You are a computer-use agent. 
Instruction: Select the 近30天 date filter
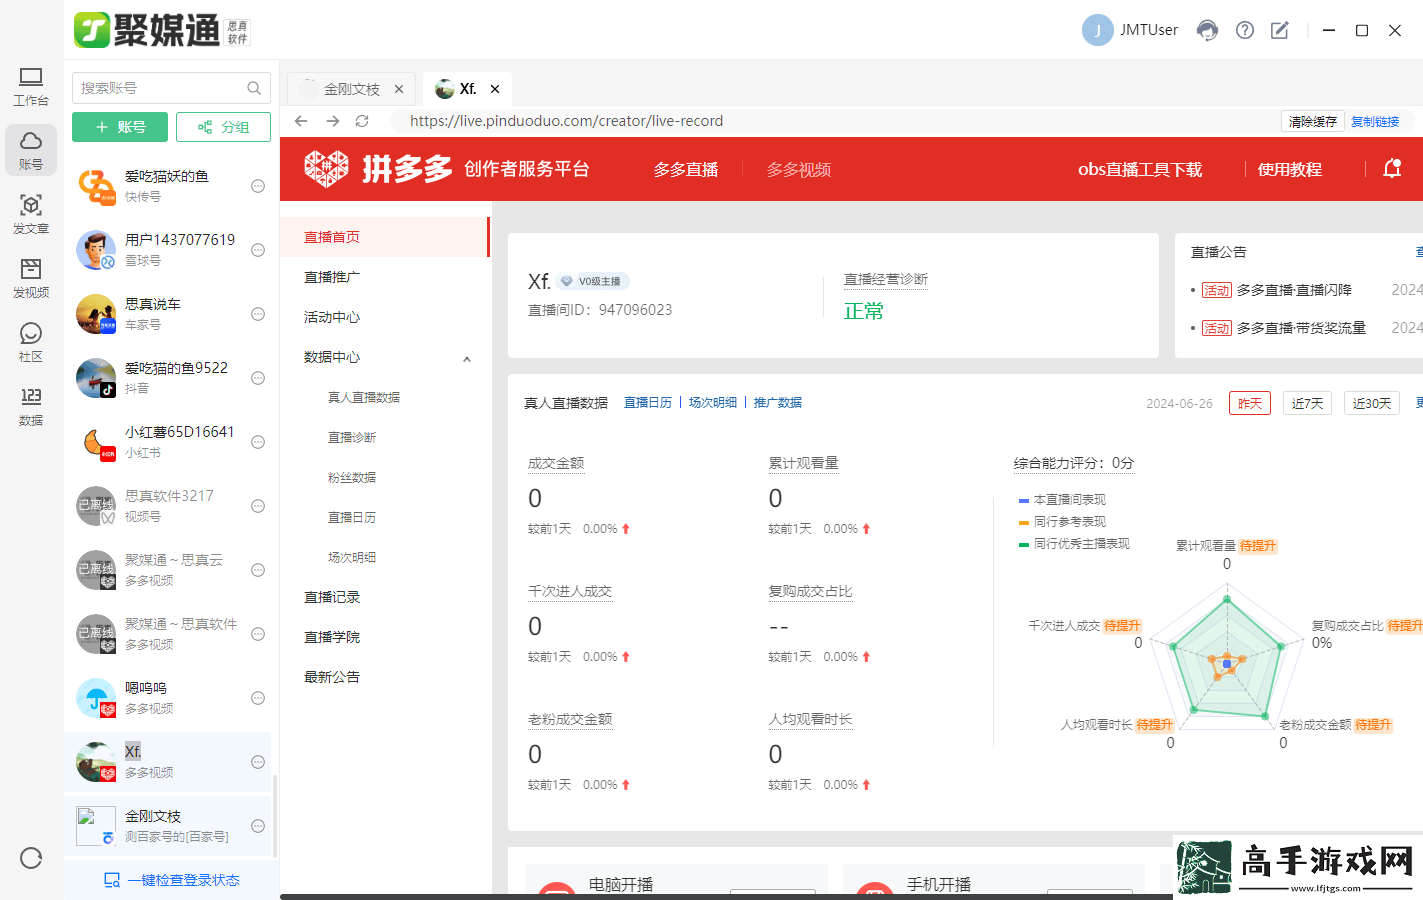(1372, 403)
